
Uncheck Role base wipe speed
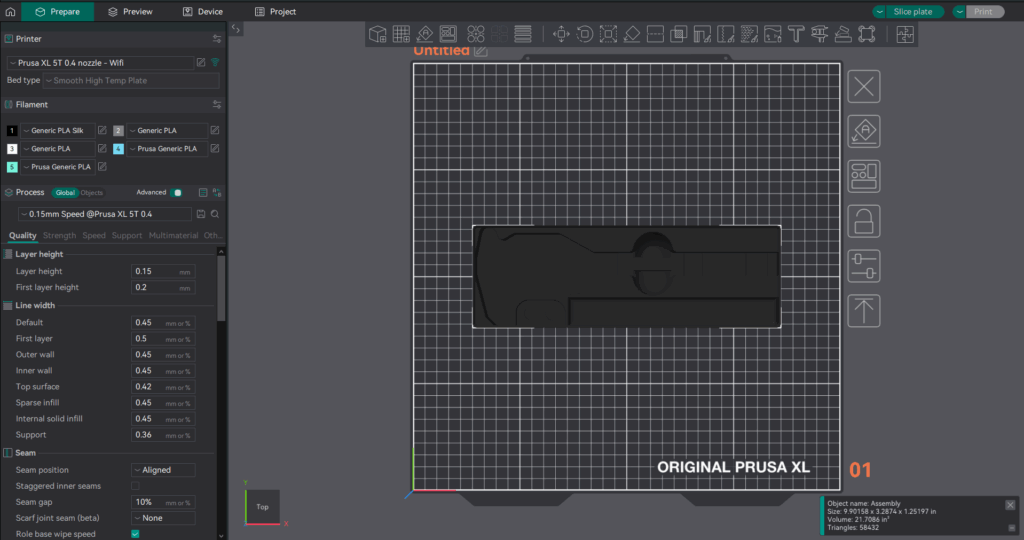136,534
